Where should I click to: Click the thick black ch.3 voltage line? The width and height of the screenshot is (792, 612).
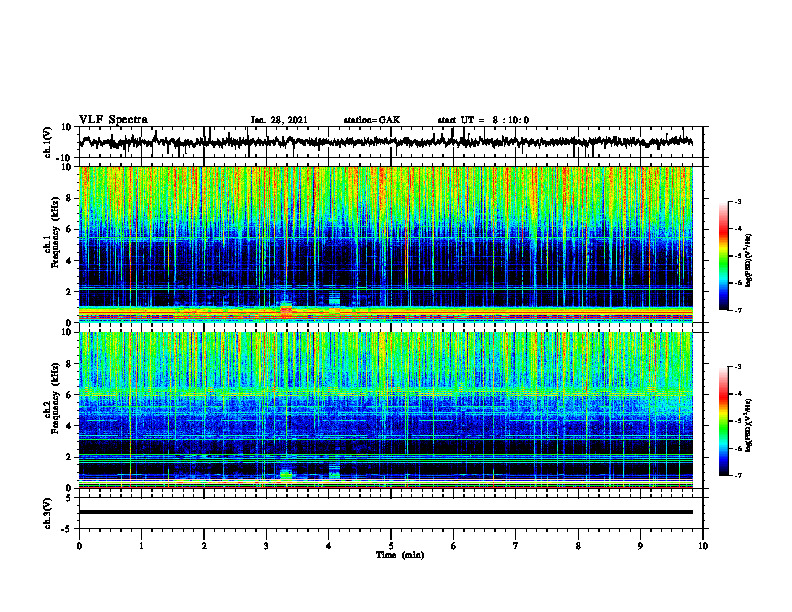[x=385, y=512]
